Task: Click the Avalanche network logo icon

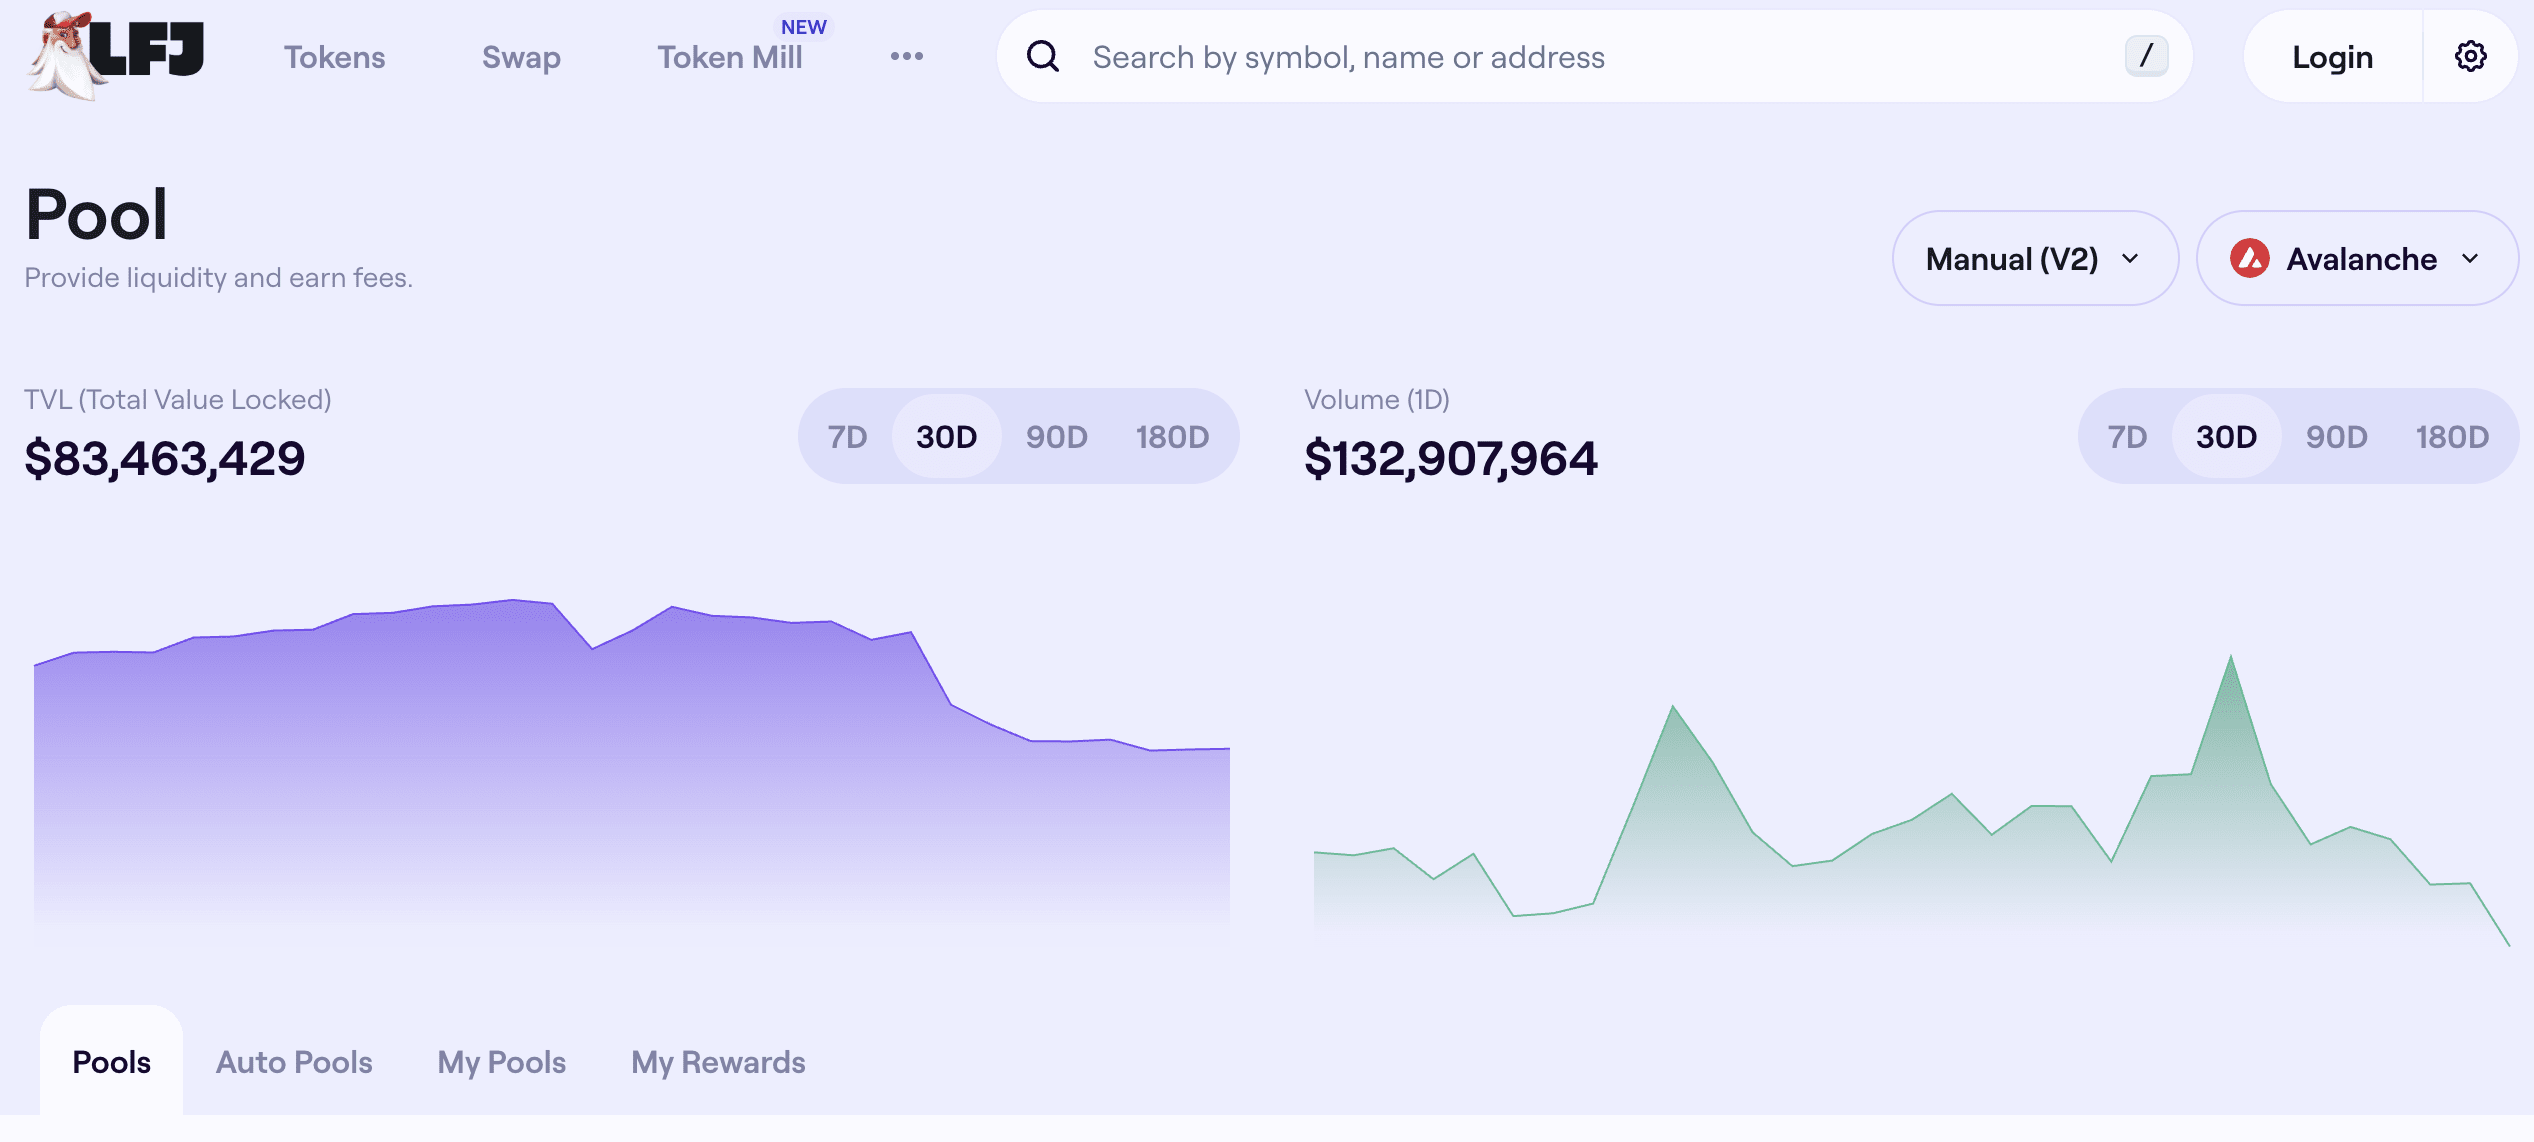Action: 2249,259
